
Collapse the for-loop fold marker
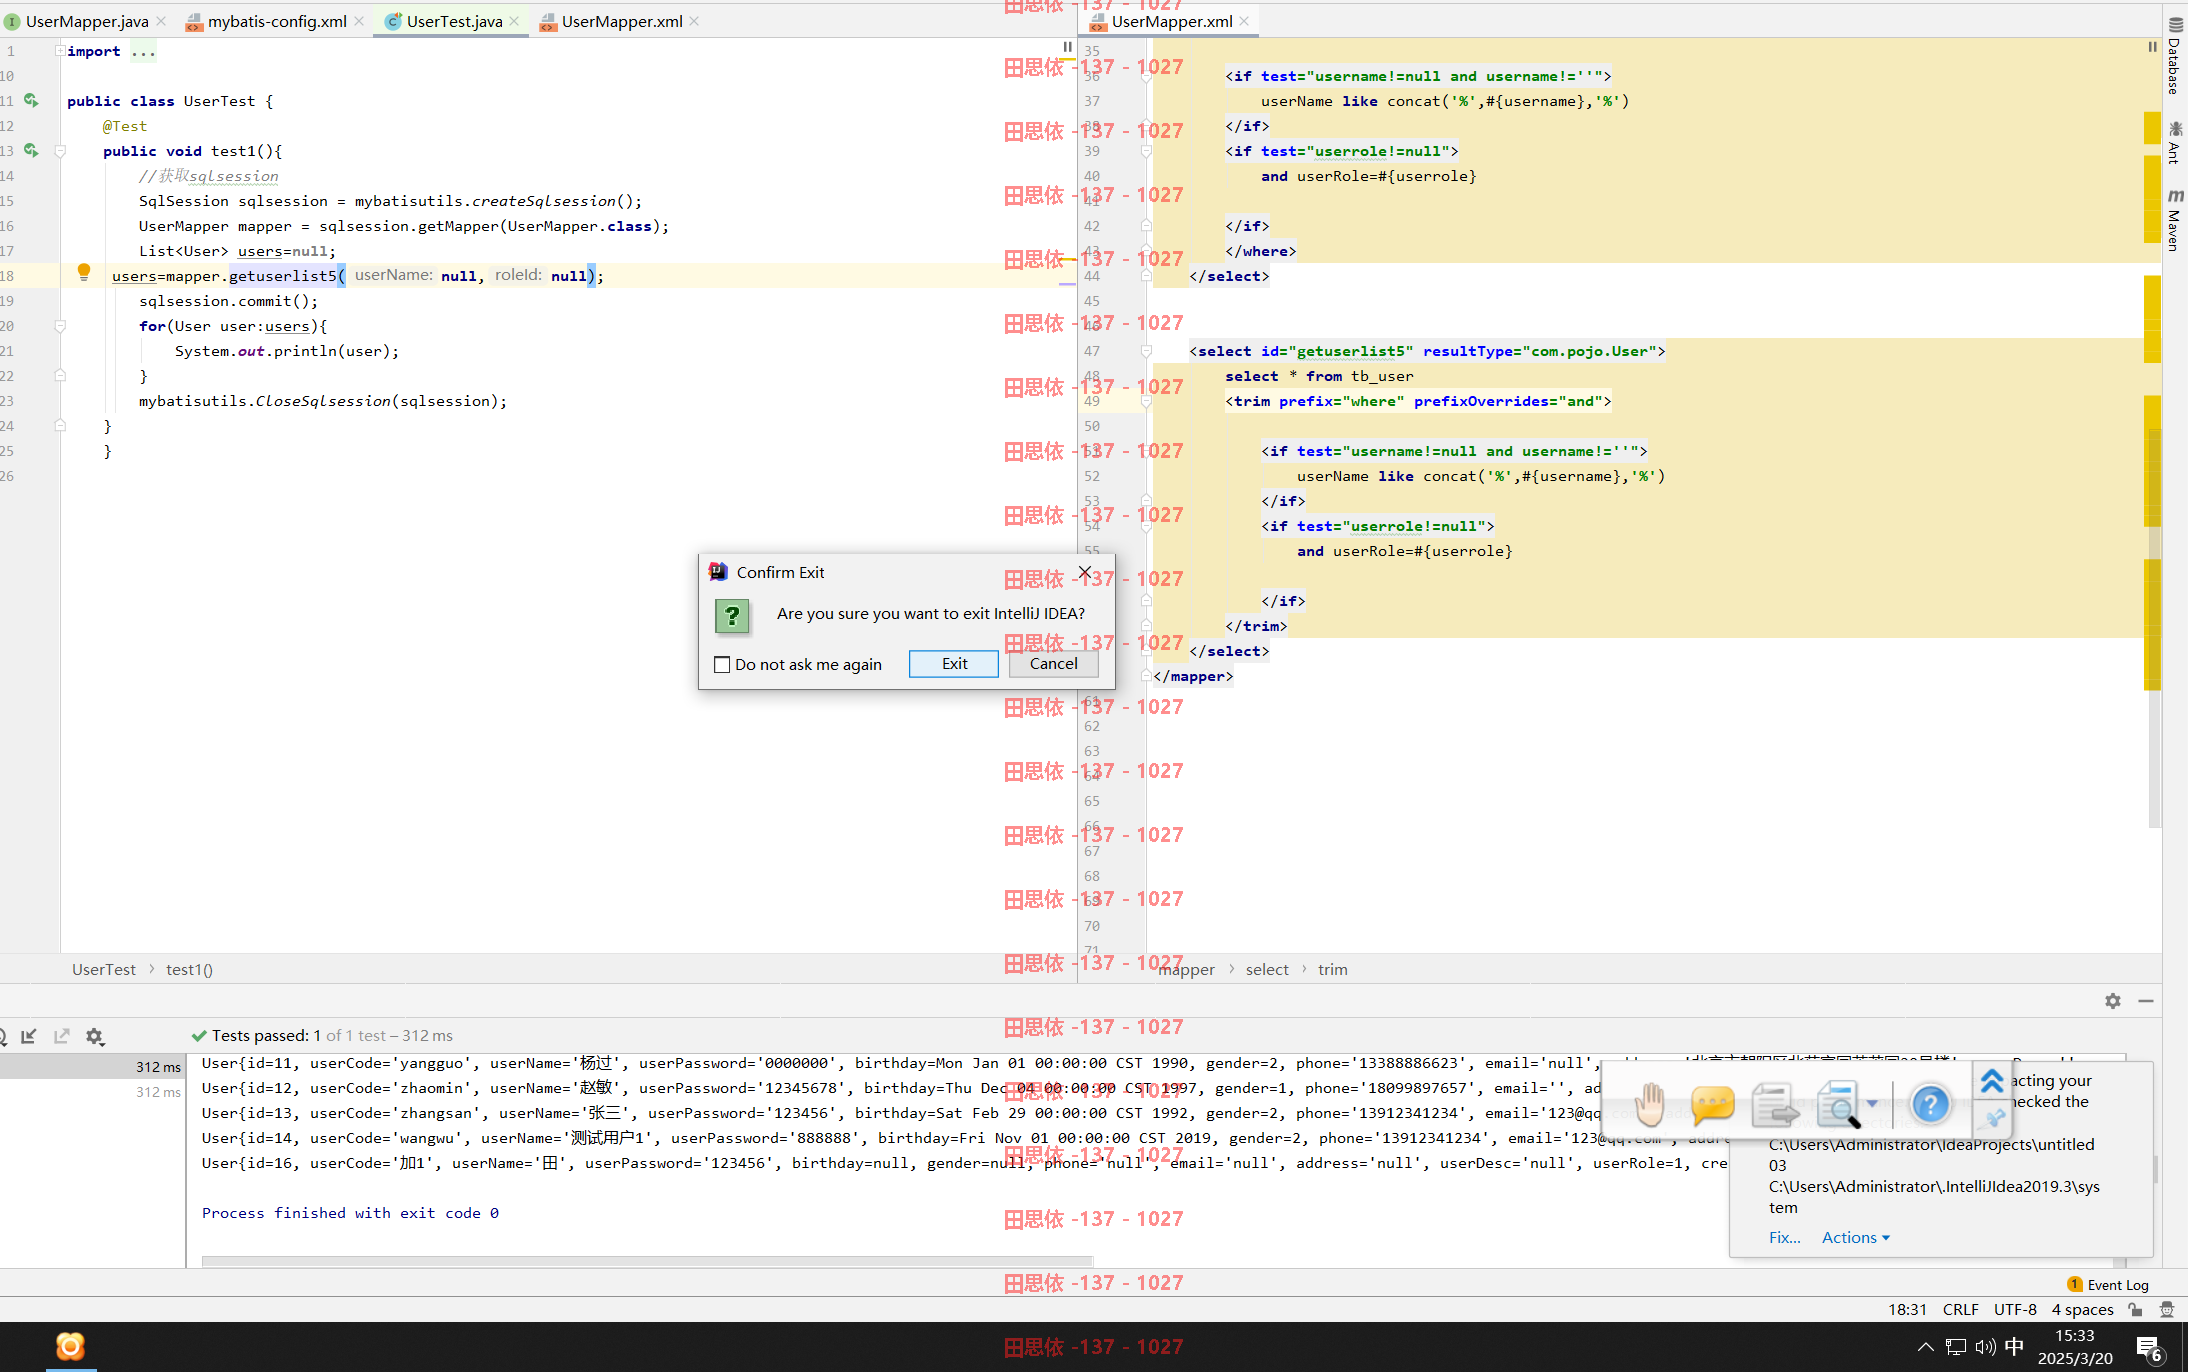[x=60, y=326]
